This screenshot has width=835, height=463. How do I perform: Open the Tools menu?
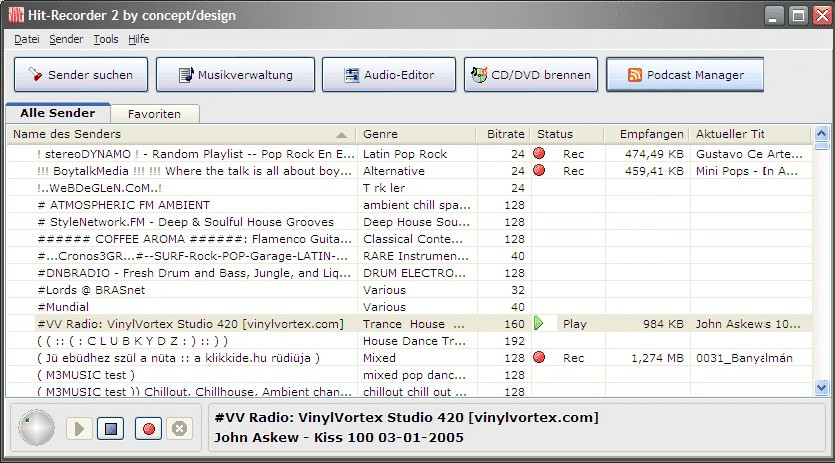106,39
